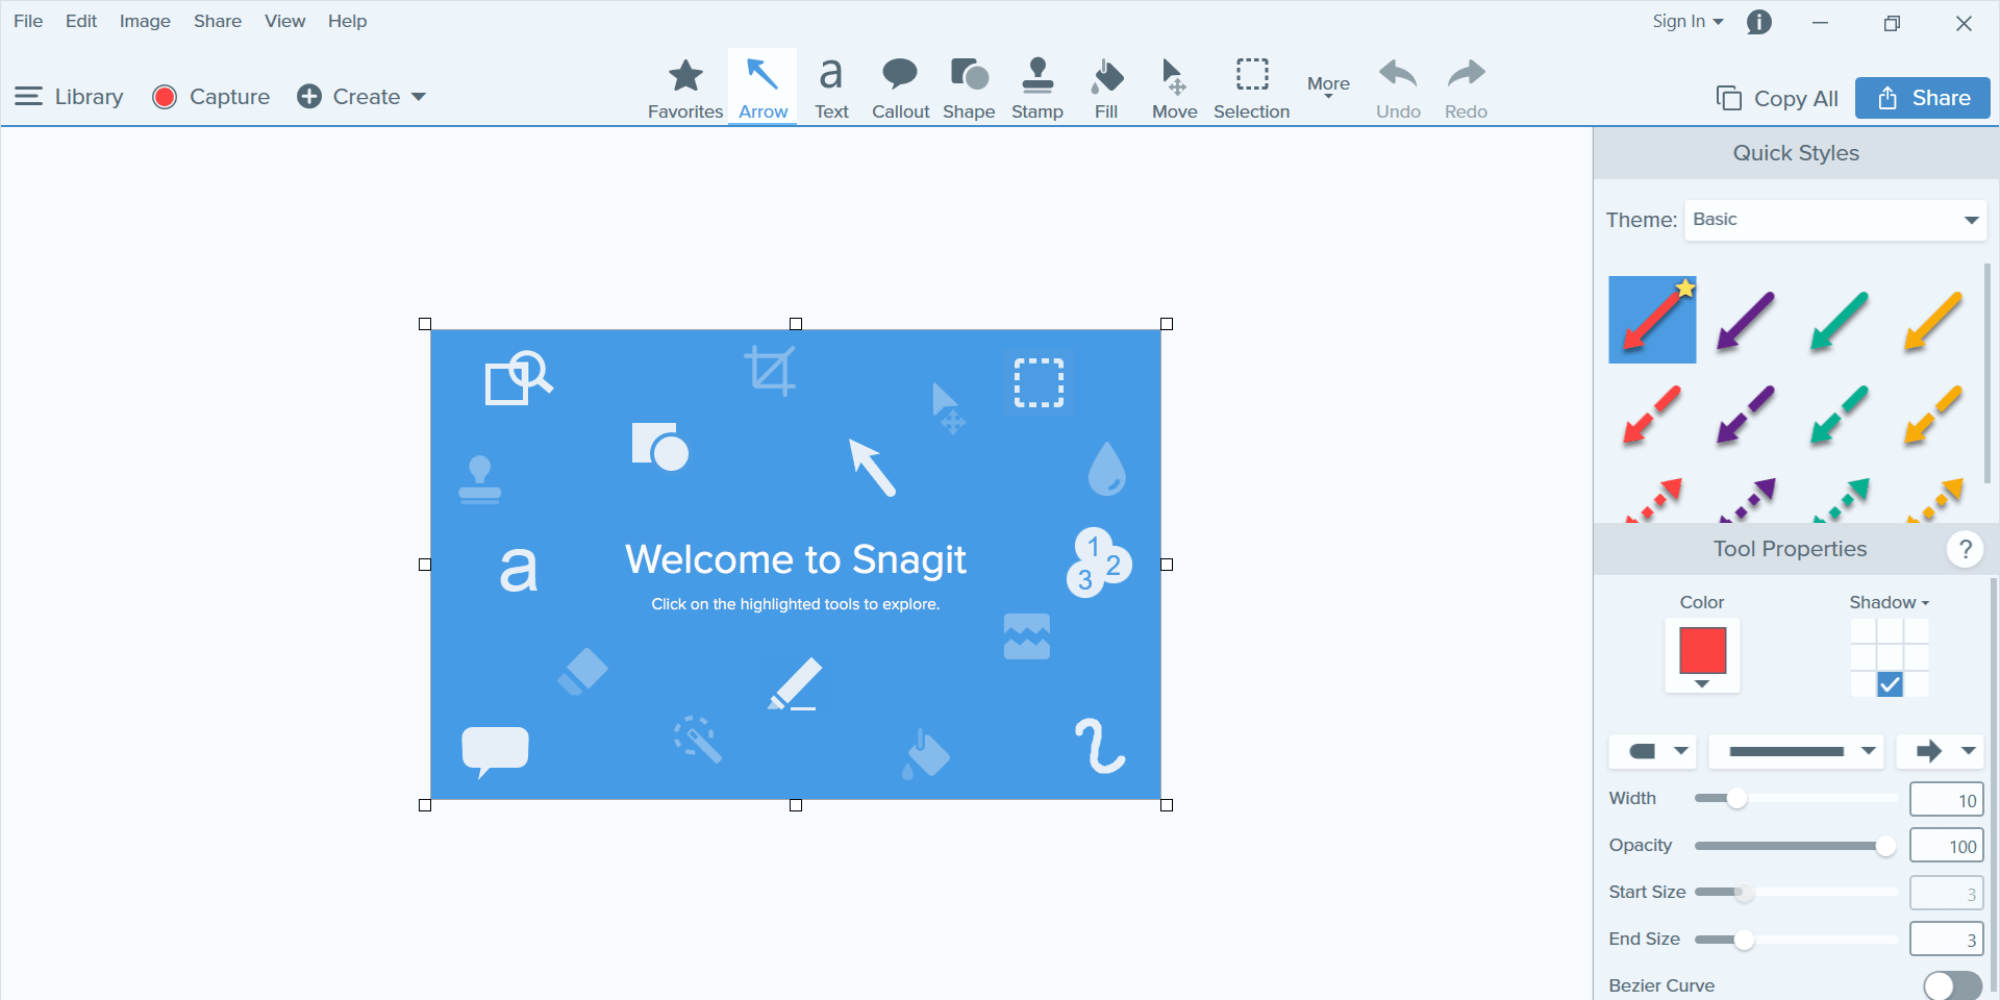Open the Image menu
The width and height of the screenshot is (2000, 1000).
click(145, 21)
